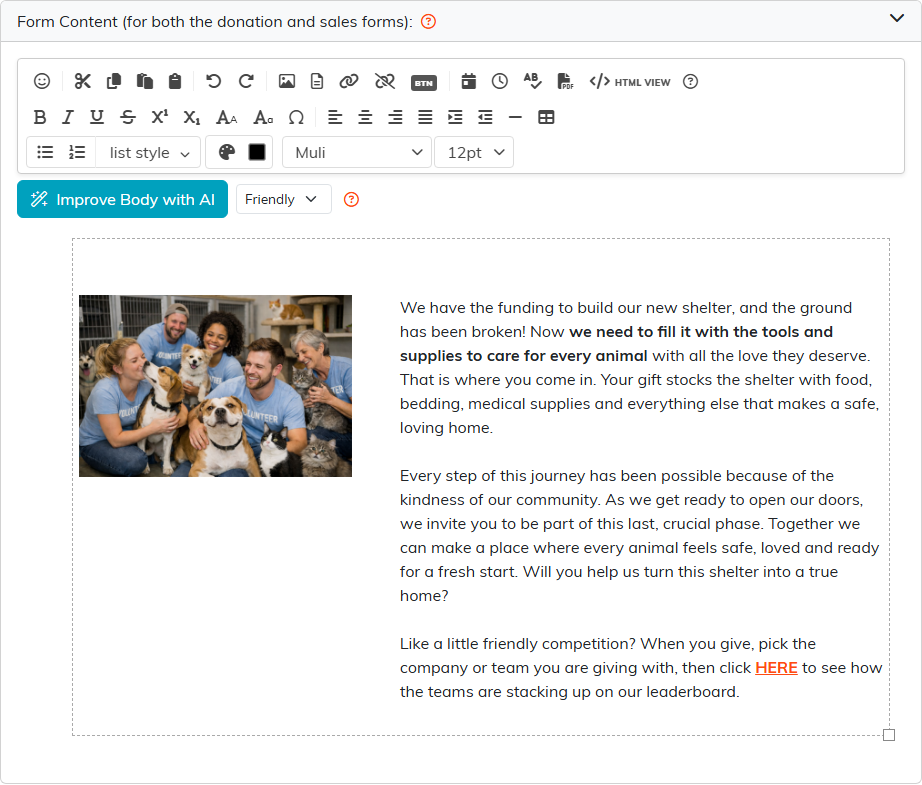This screenshot has width=922, height=785.
Task: Insert a table using the grid icon
Action: tap(546, 118)
